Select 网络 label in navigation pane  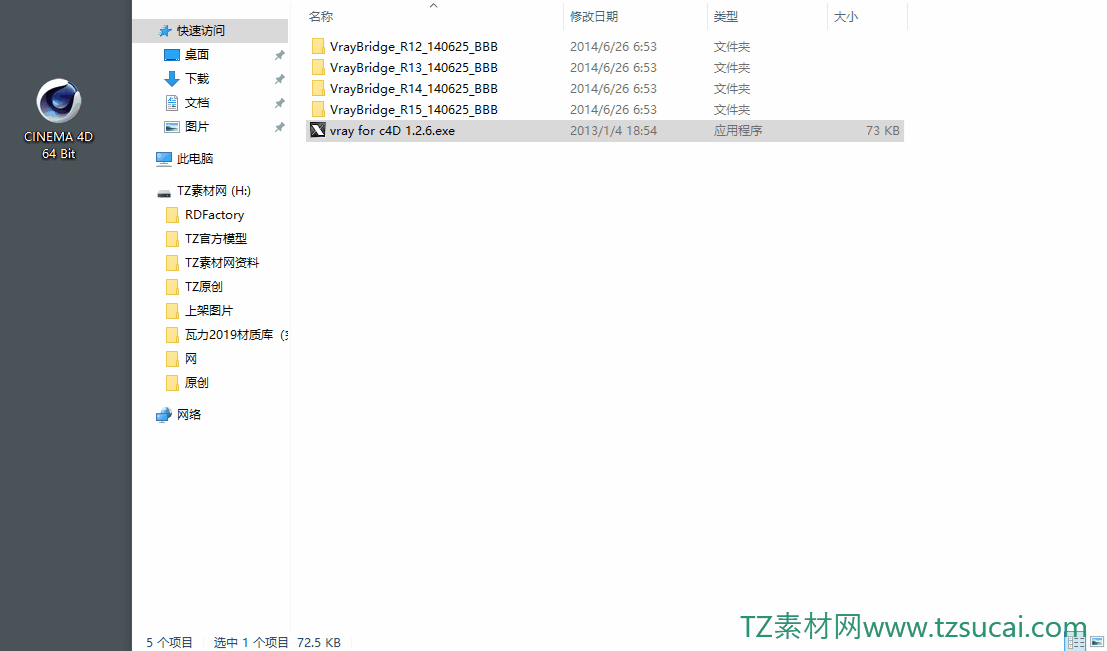click(189, 414)
